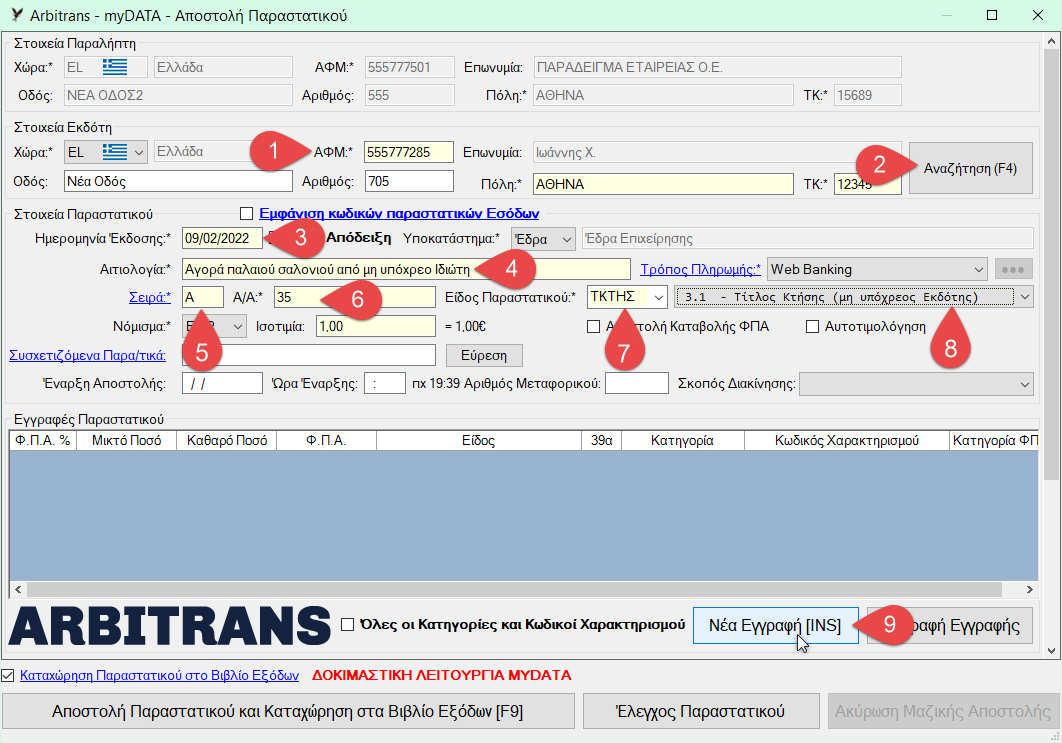Maximize the Arbitrans window
The width and height of the screenshot is (1062, 743).
(992, 15)
